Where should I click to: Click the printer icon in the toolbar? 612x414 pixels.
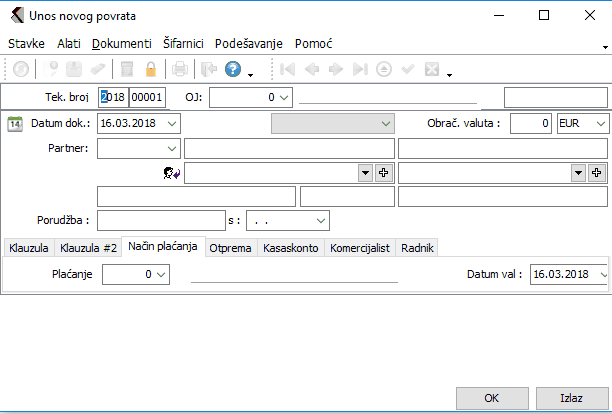tap(179, 69)
